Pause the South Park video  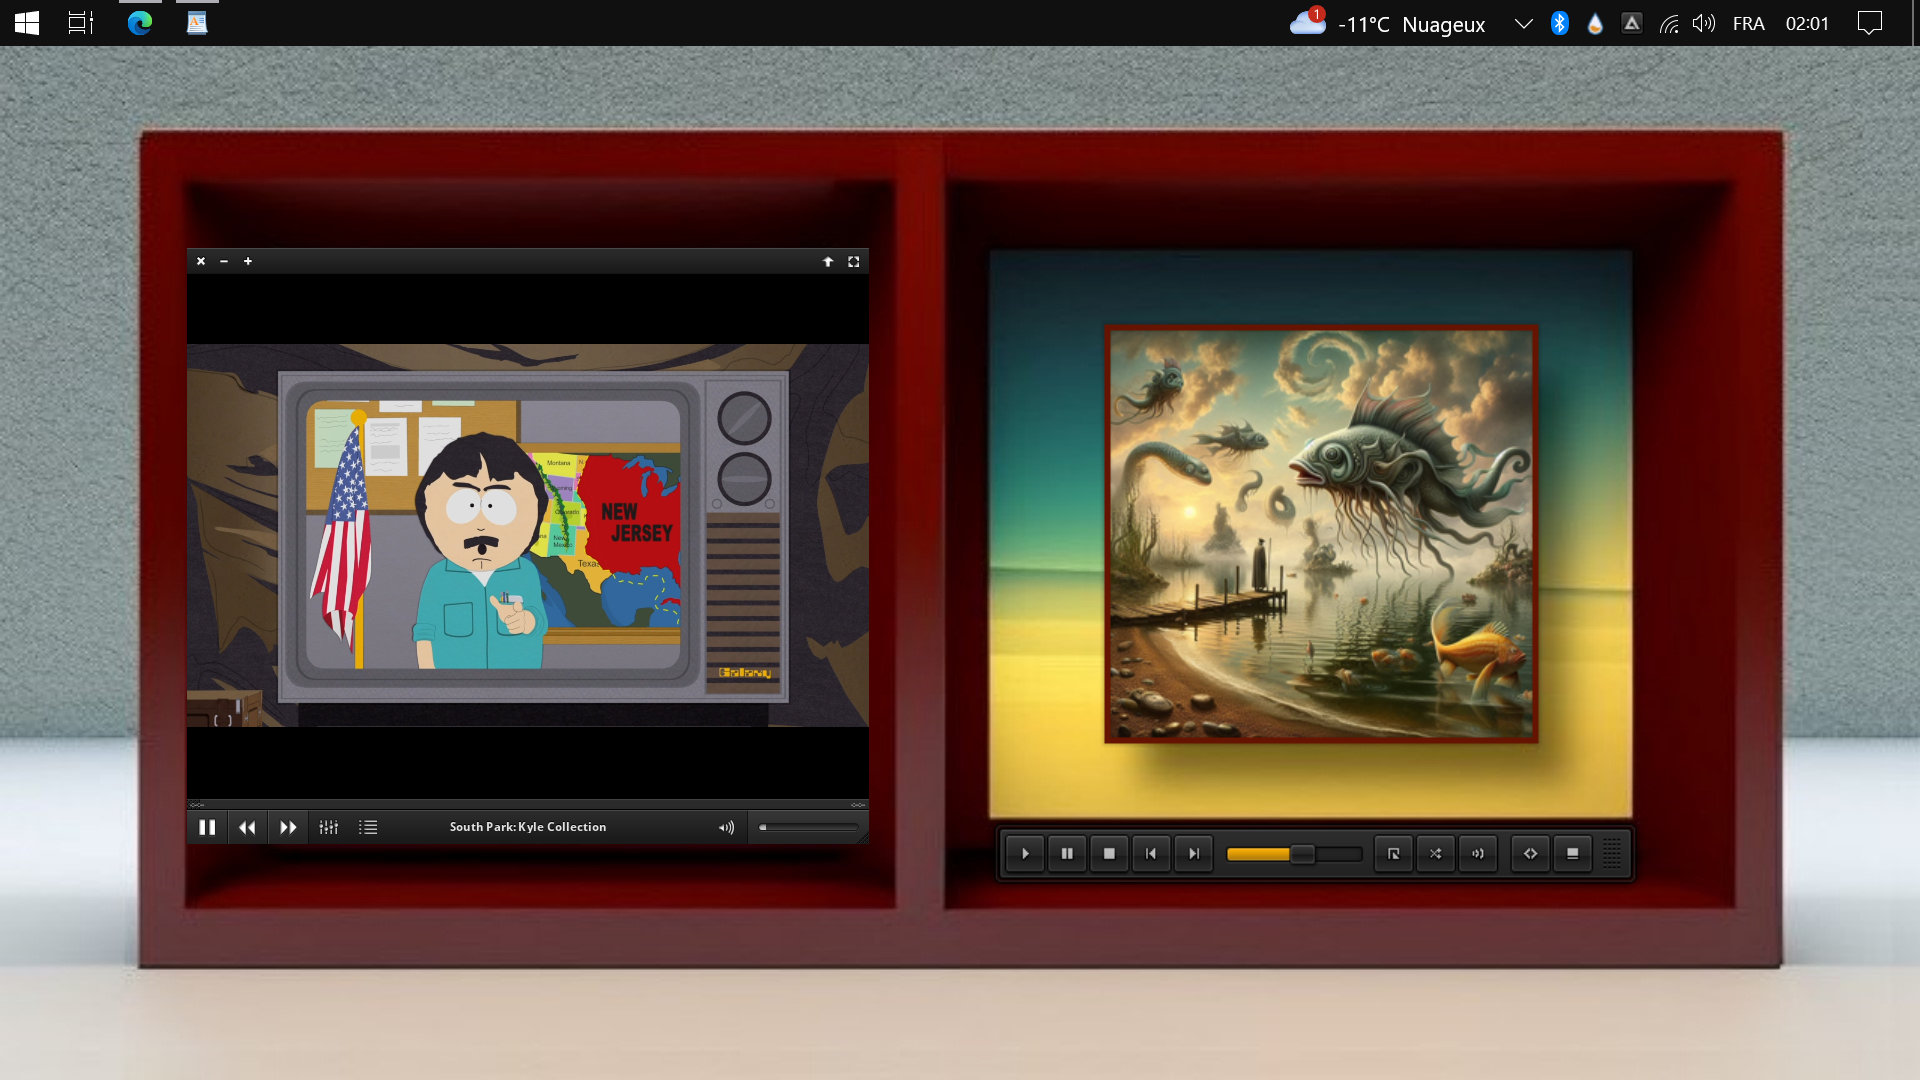[x=207, y=827]
